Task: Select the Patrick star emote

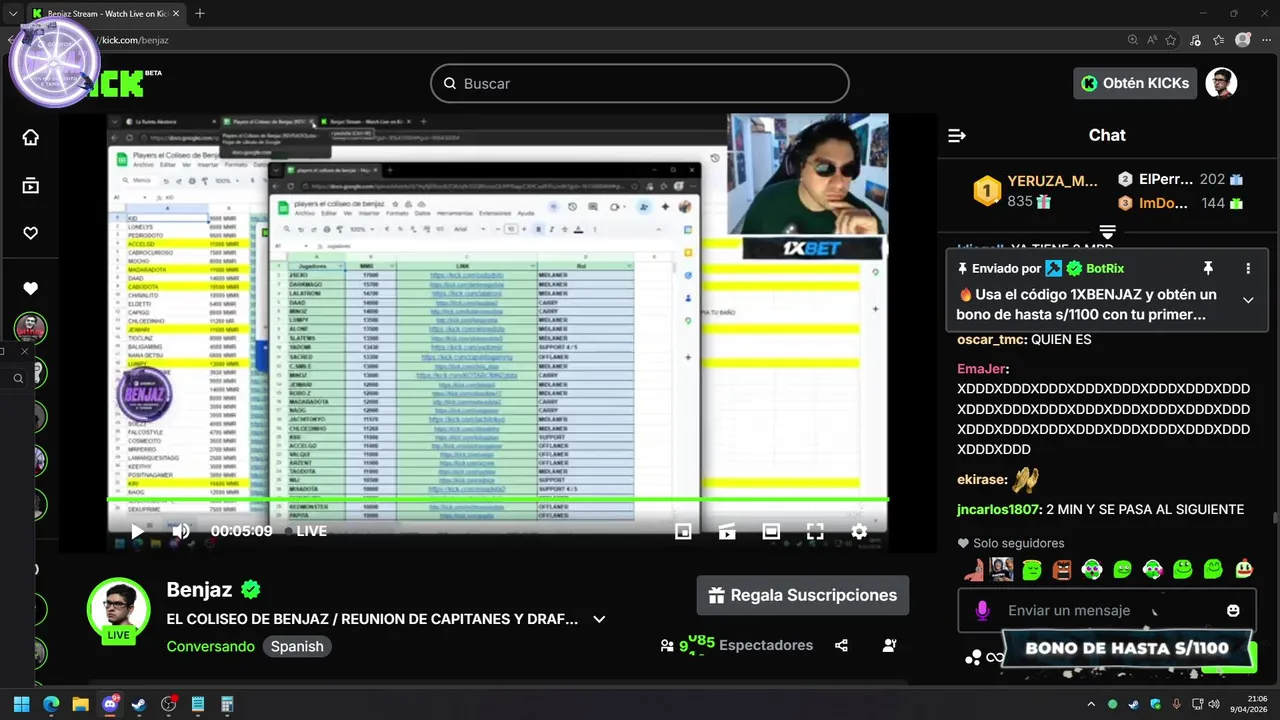Action: (x=973, y=569)
